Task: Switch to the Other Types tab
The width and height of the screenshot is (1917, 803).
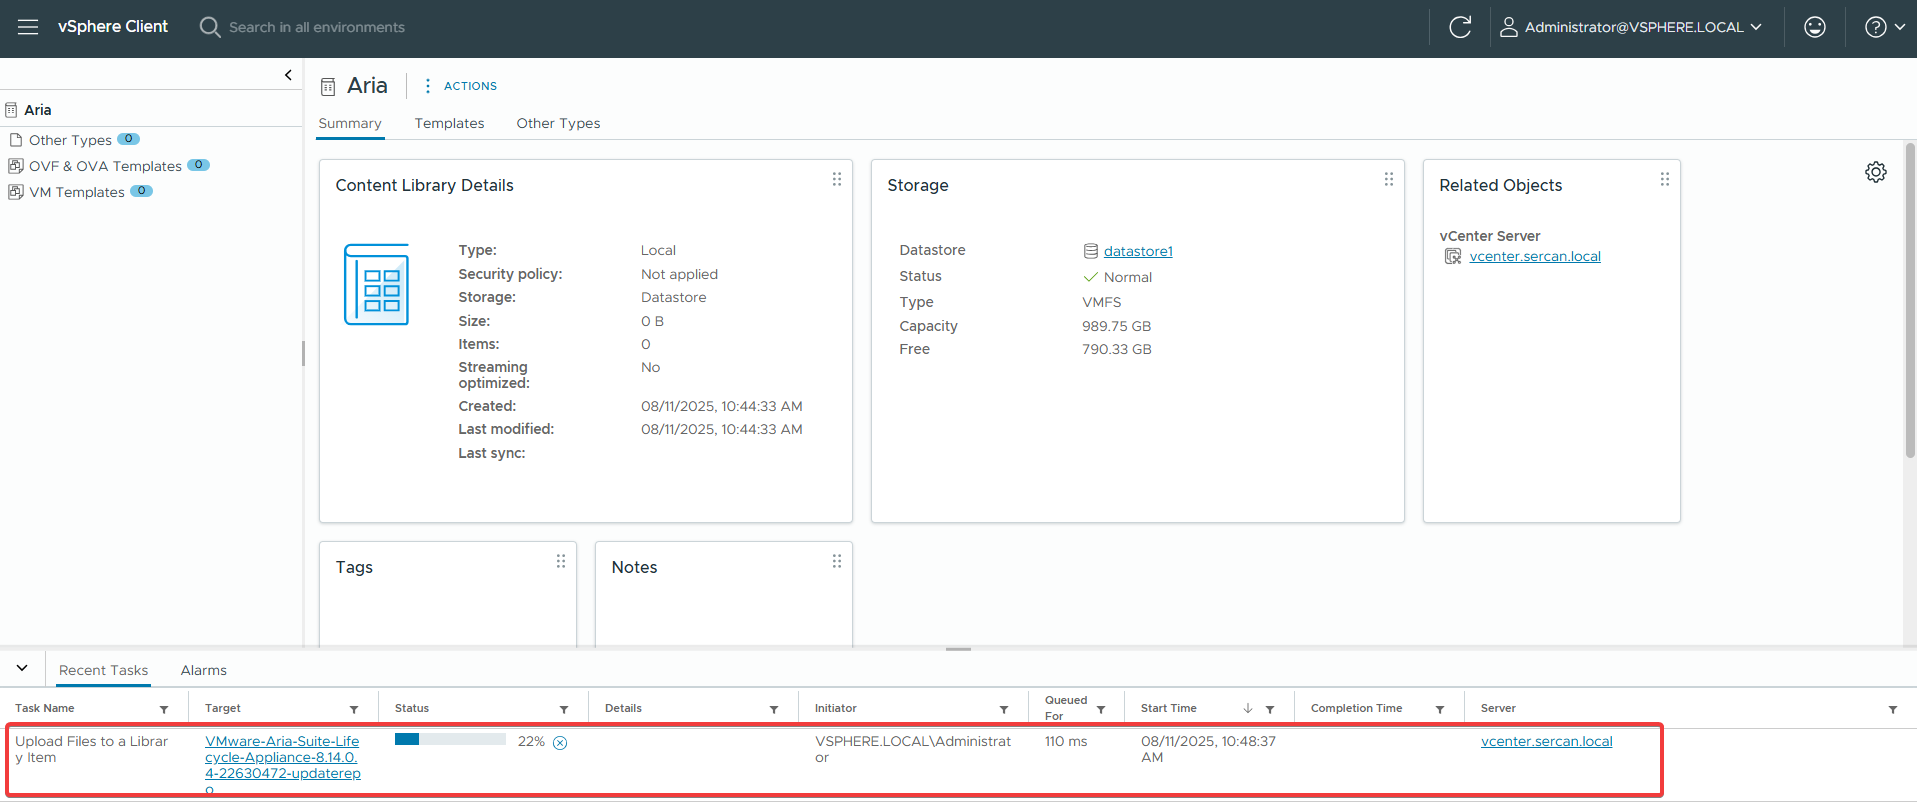Action: (x=558, y=123)
